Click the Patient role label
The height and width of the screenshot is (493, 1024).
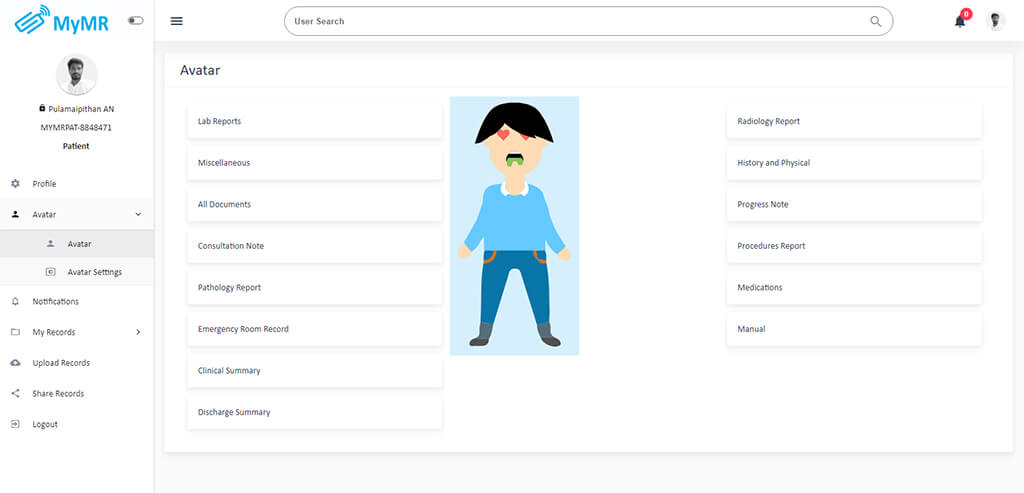[x=76, y=146]
